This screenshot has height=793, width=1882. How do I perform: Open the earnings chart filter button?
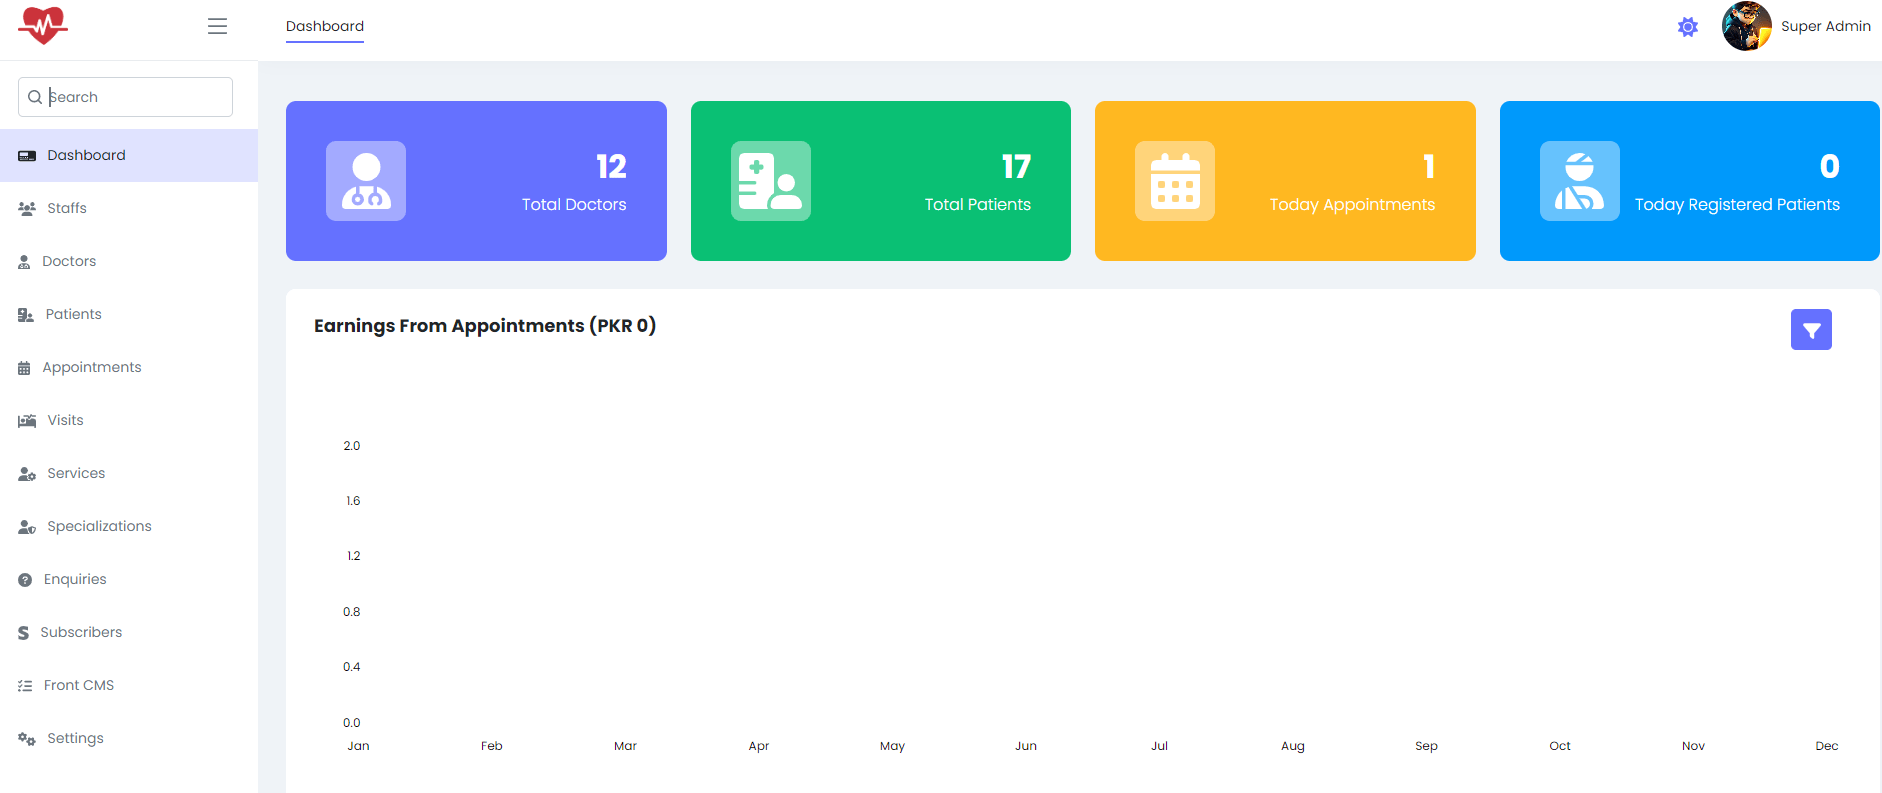tap(1810, 330)
